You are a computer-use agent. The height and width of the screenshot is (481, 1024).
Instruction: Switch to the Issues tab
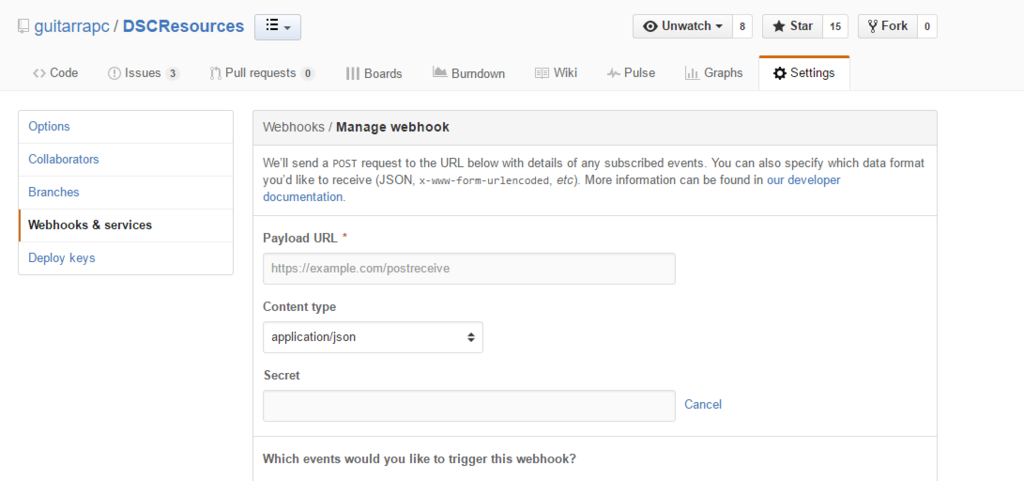pyautogui.click(x=143, y=73)
